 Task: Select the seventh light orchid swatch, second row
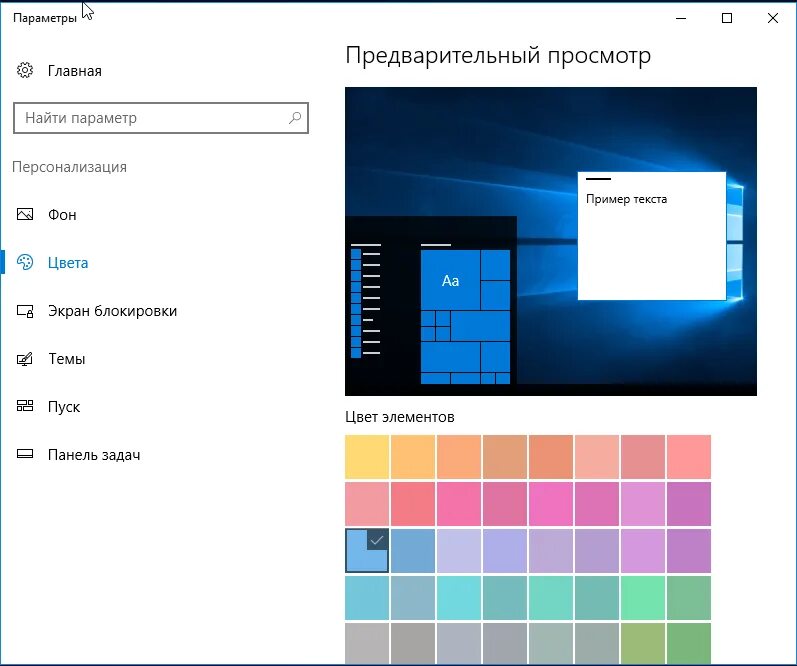coord(643,504)
